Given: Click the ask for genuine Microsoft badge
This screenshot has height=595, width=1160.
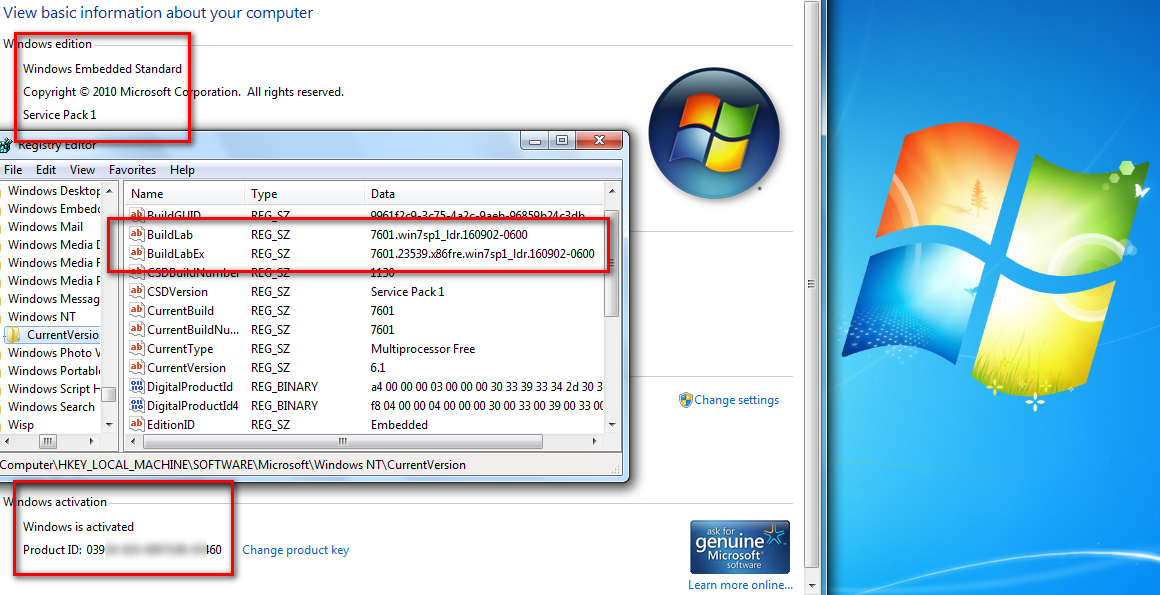Looking at the screenshot, I should 740,547.
